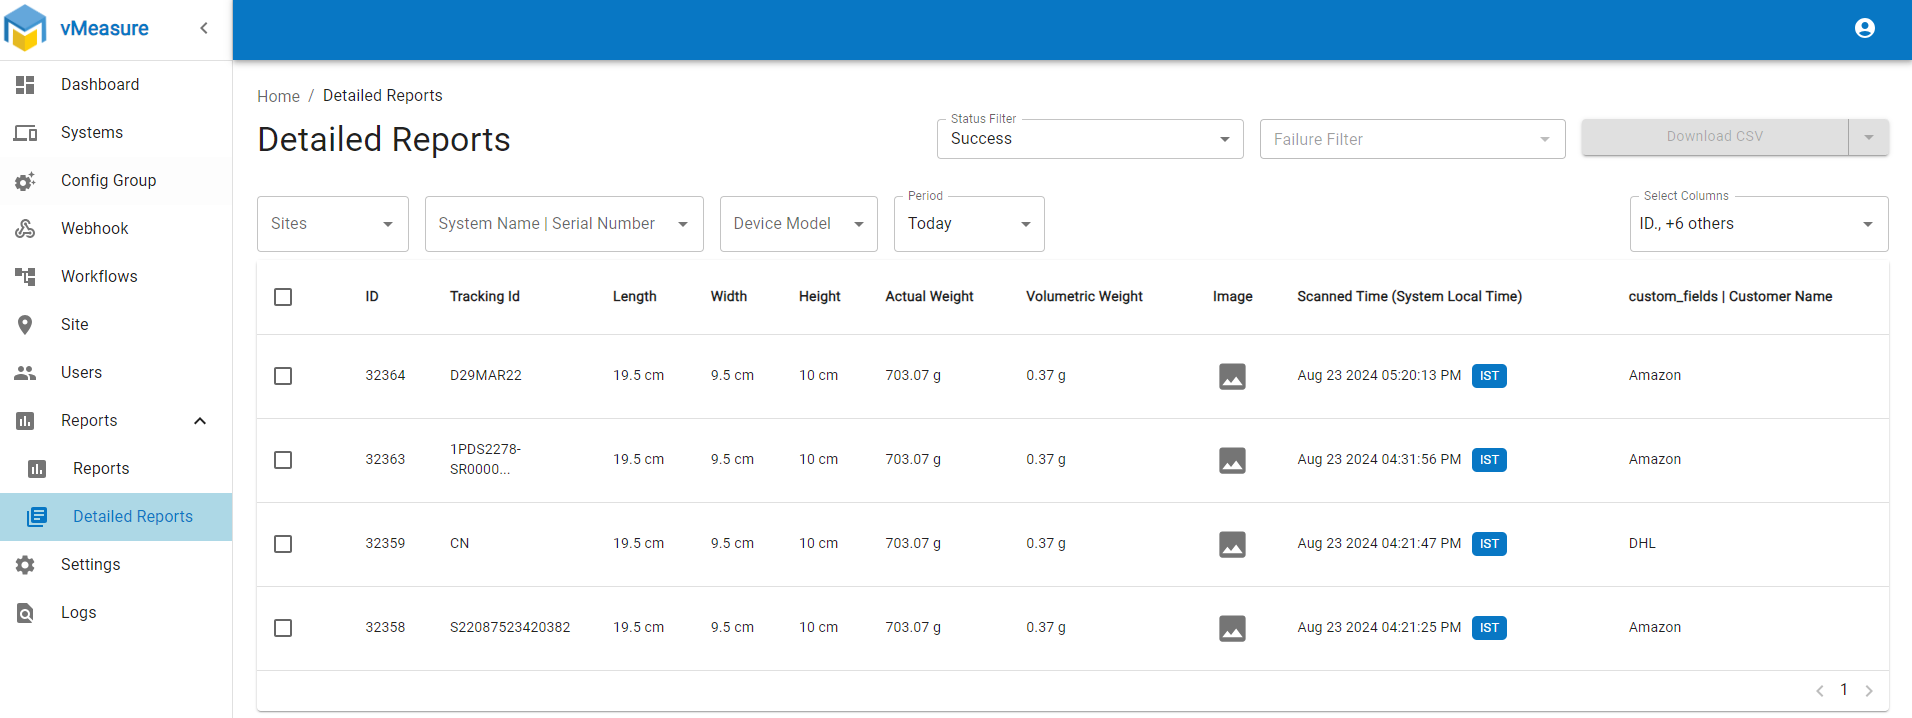1912x718 pixels.
Task: Open Config Group in the sidebar
Action: coord(108,180)
